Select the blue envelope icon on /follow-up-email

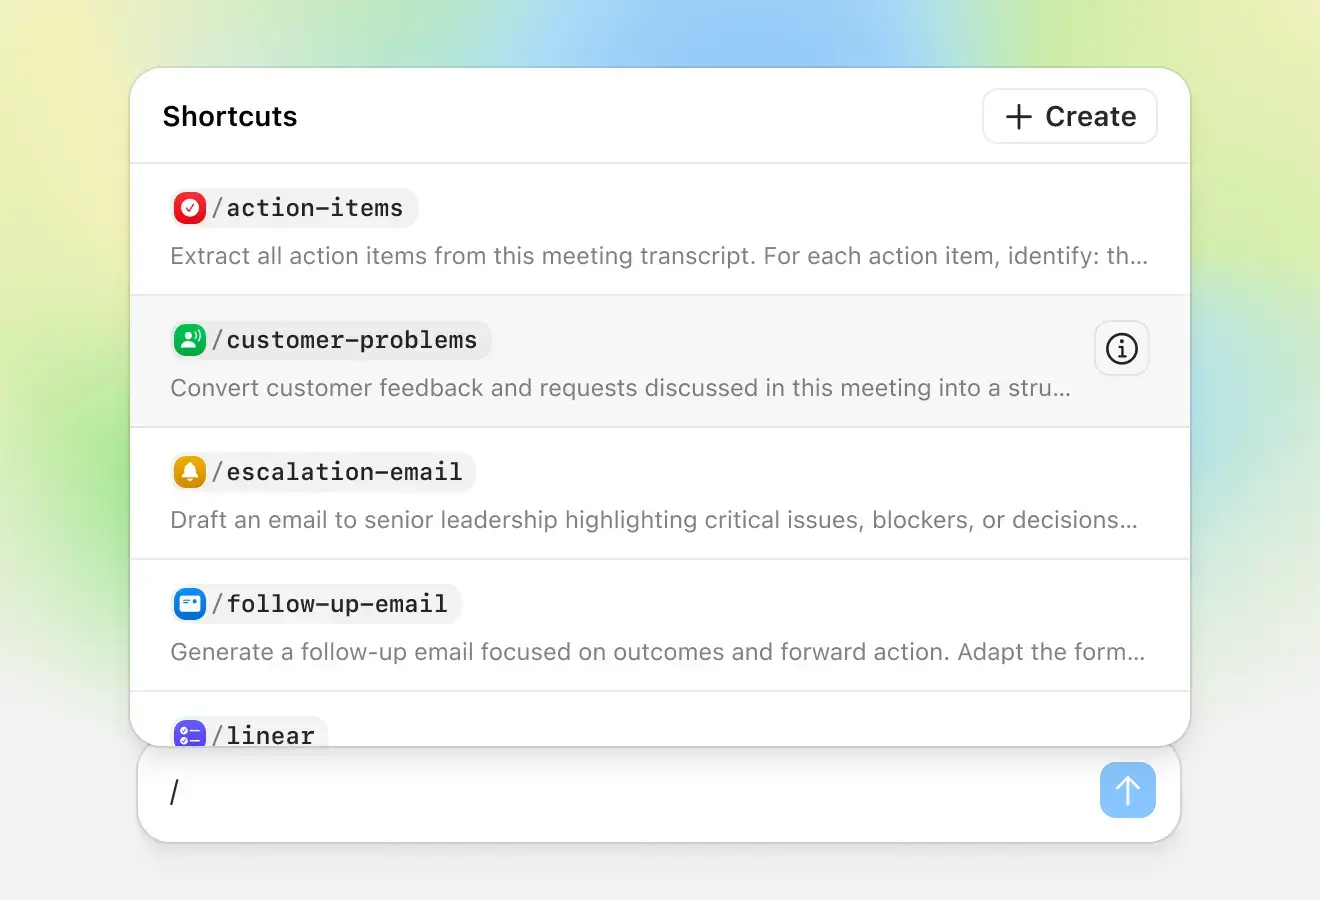pyautogui.click(x=190, y=603)
